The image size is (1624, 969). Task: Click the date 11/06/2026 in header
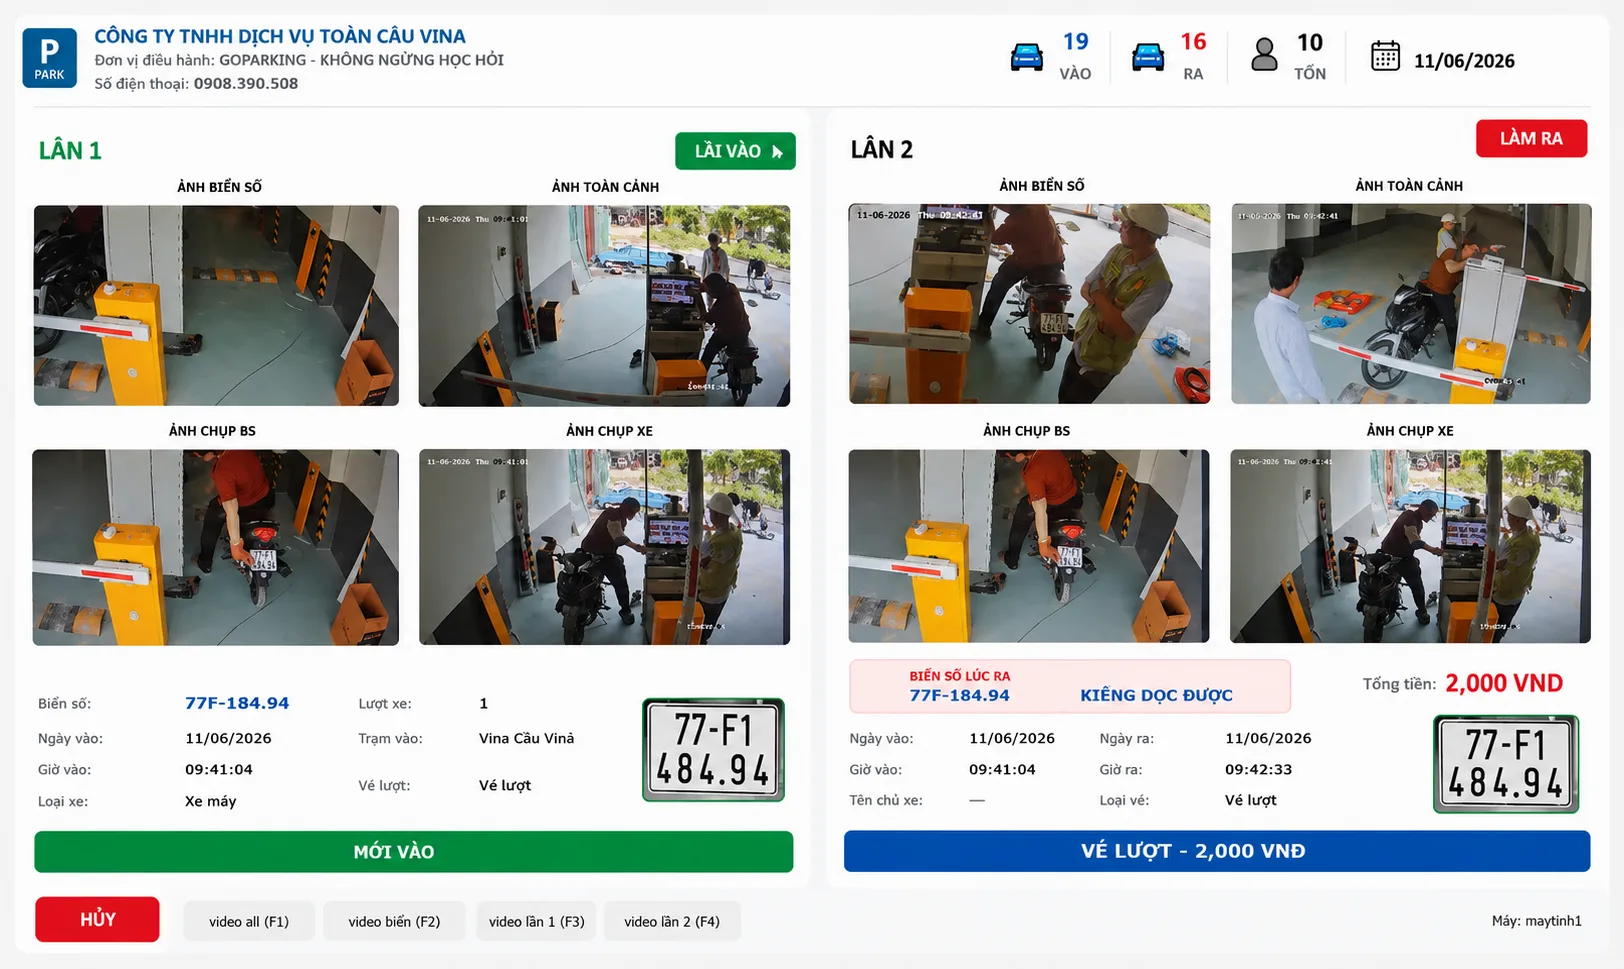click(x=1464, y=61)
